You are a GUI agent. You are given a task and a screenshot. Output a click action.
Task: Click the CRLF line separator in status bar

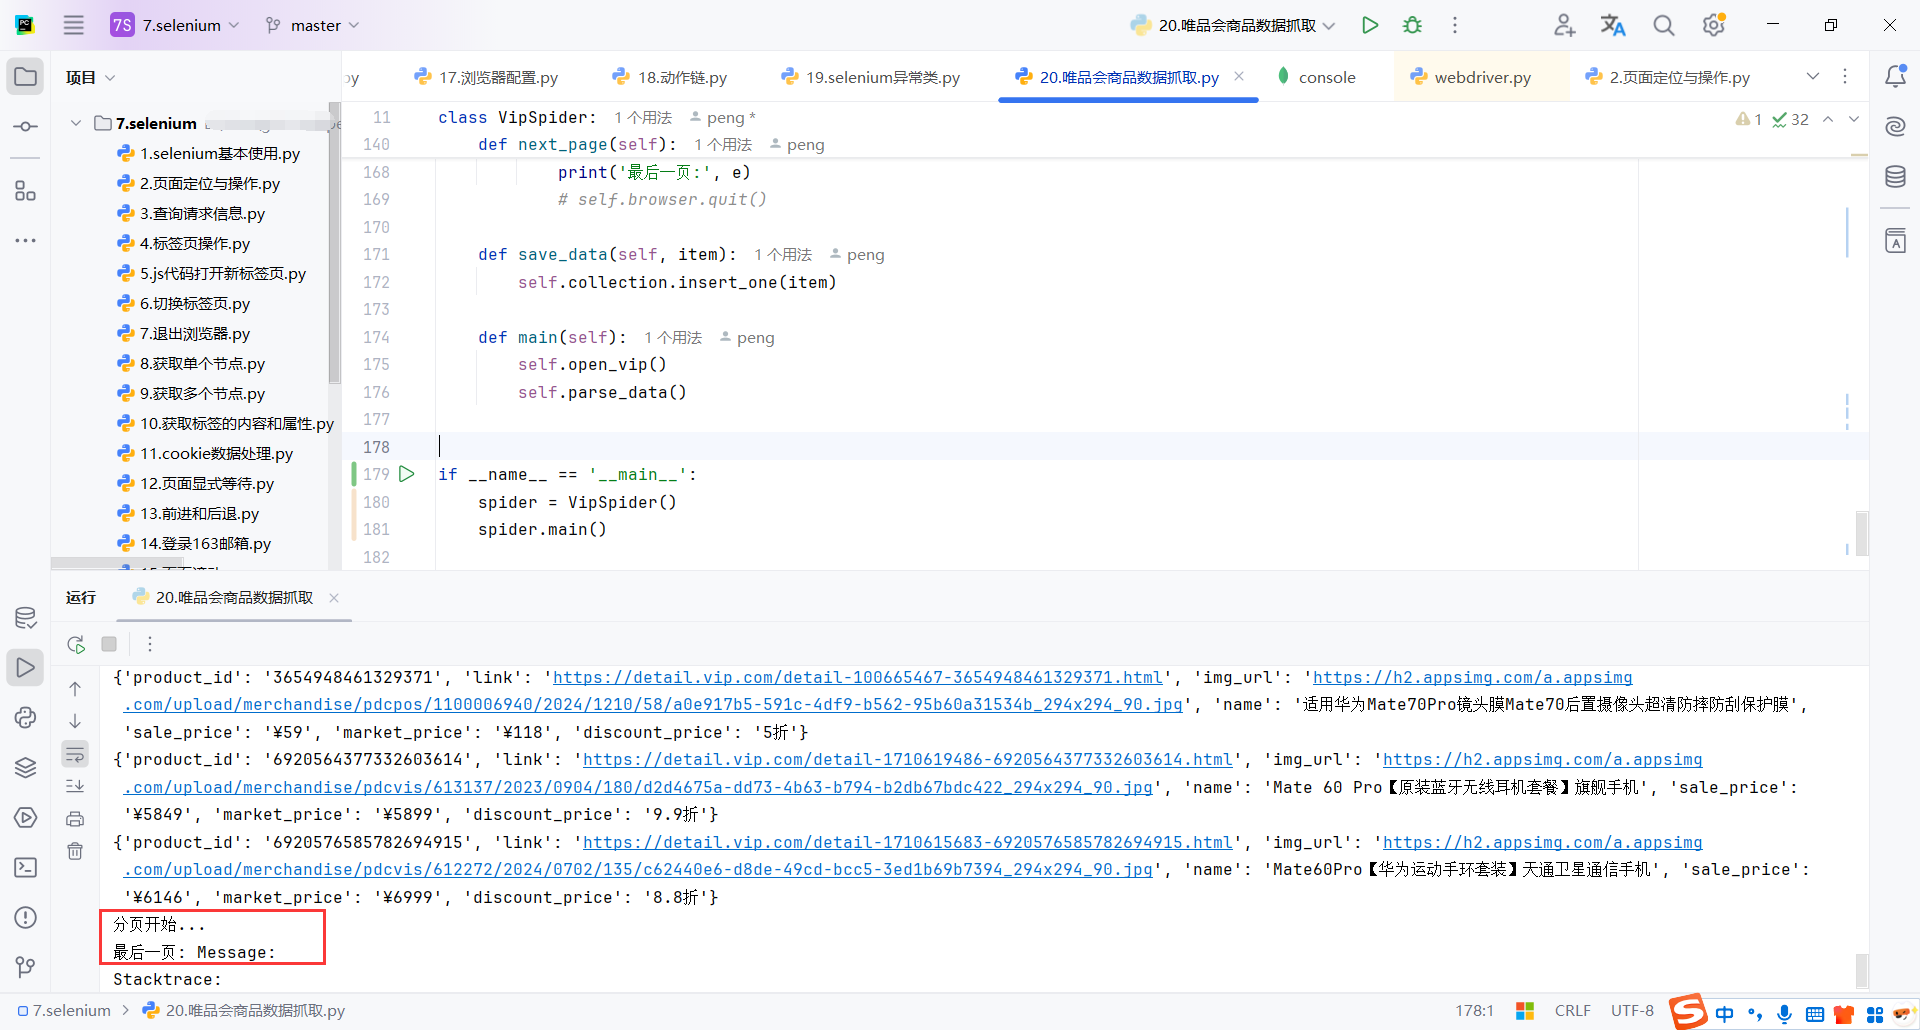click(1572, 1010)
